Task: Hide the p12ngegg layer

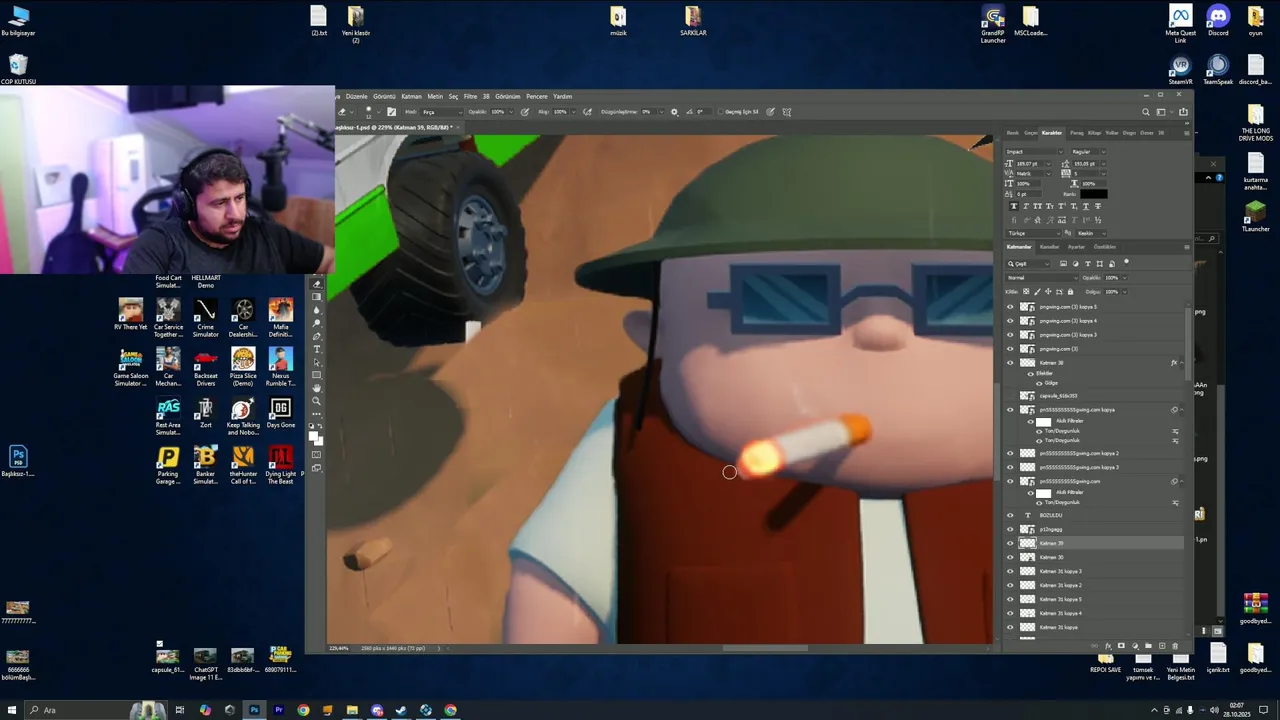Action: tap(1010, 529)
